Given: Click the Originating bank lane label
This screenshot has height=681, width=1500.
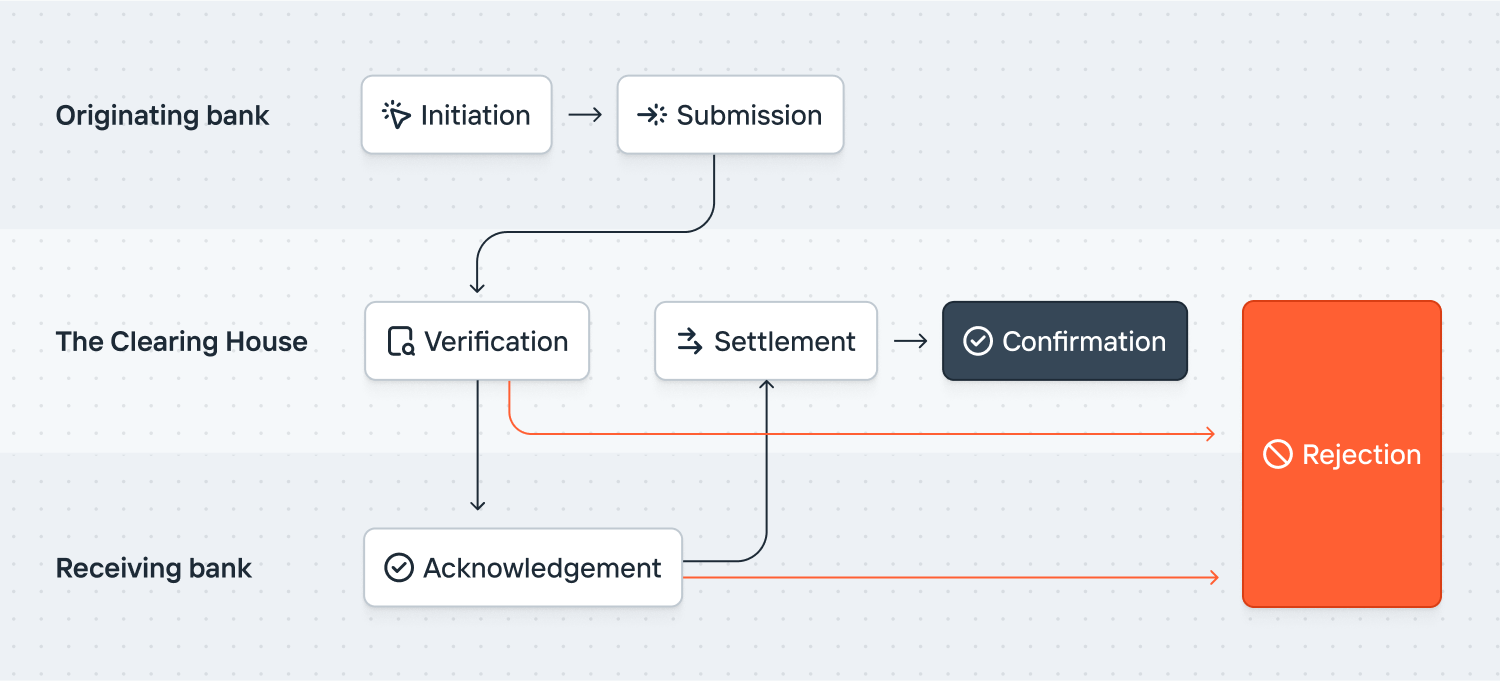Looking at the screenshot, I should (163, 116).
